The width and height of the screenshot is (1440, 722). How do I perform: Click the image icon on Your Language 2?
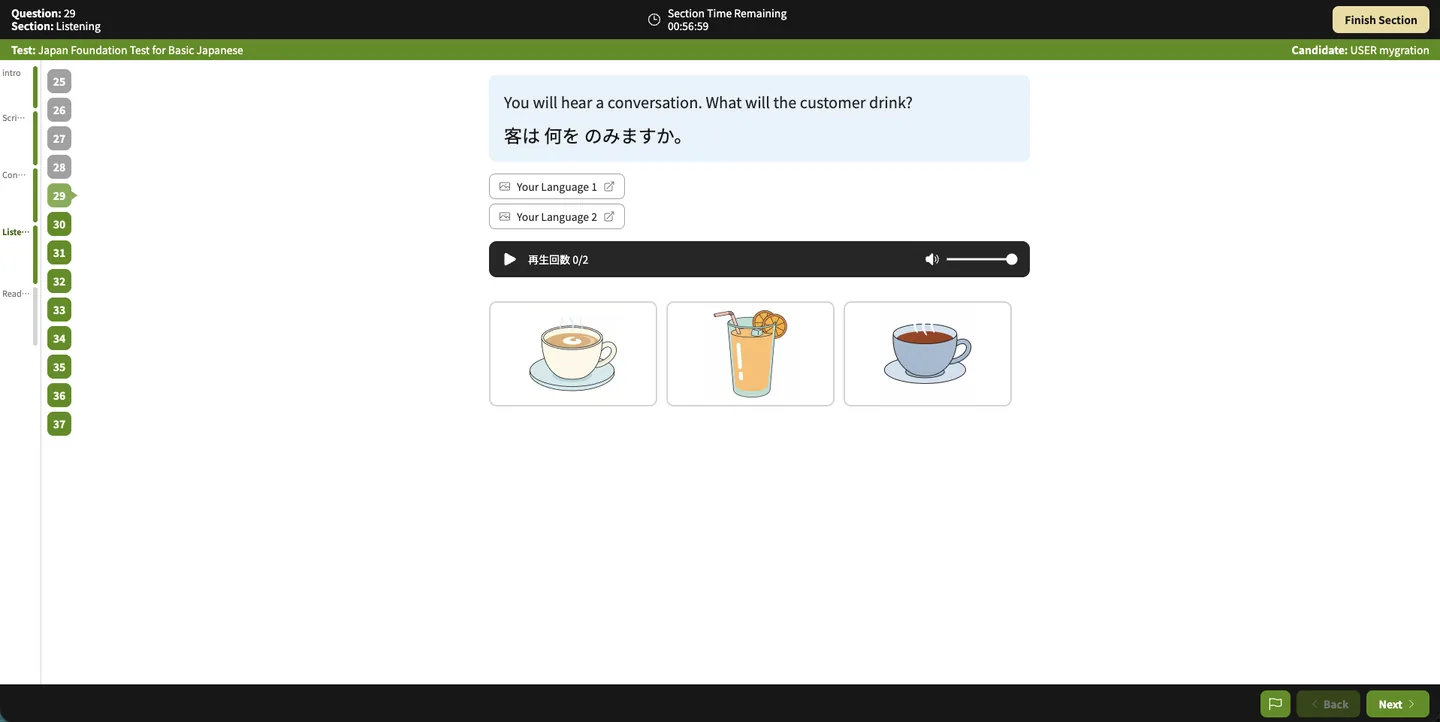pos(505,217)
